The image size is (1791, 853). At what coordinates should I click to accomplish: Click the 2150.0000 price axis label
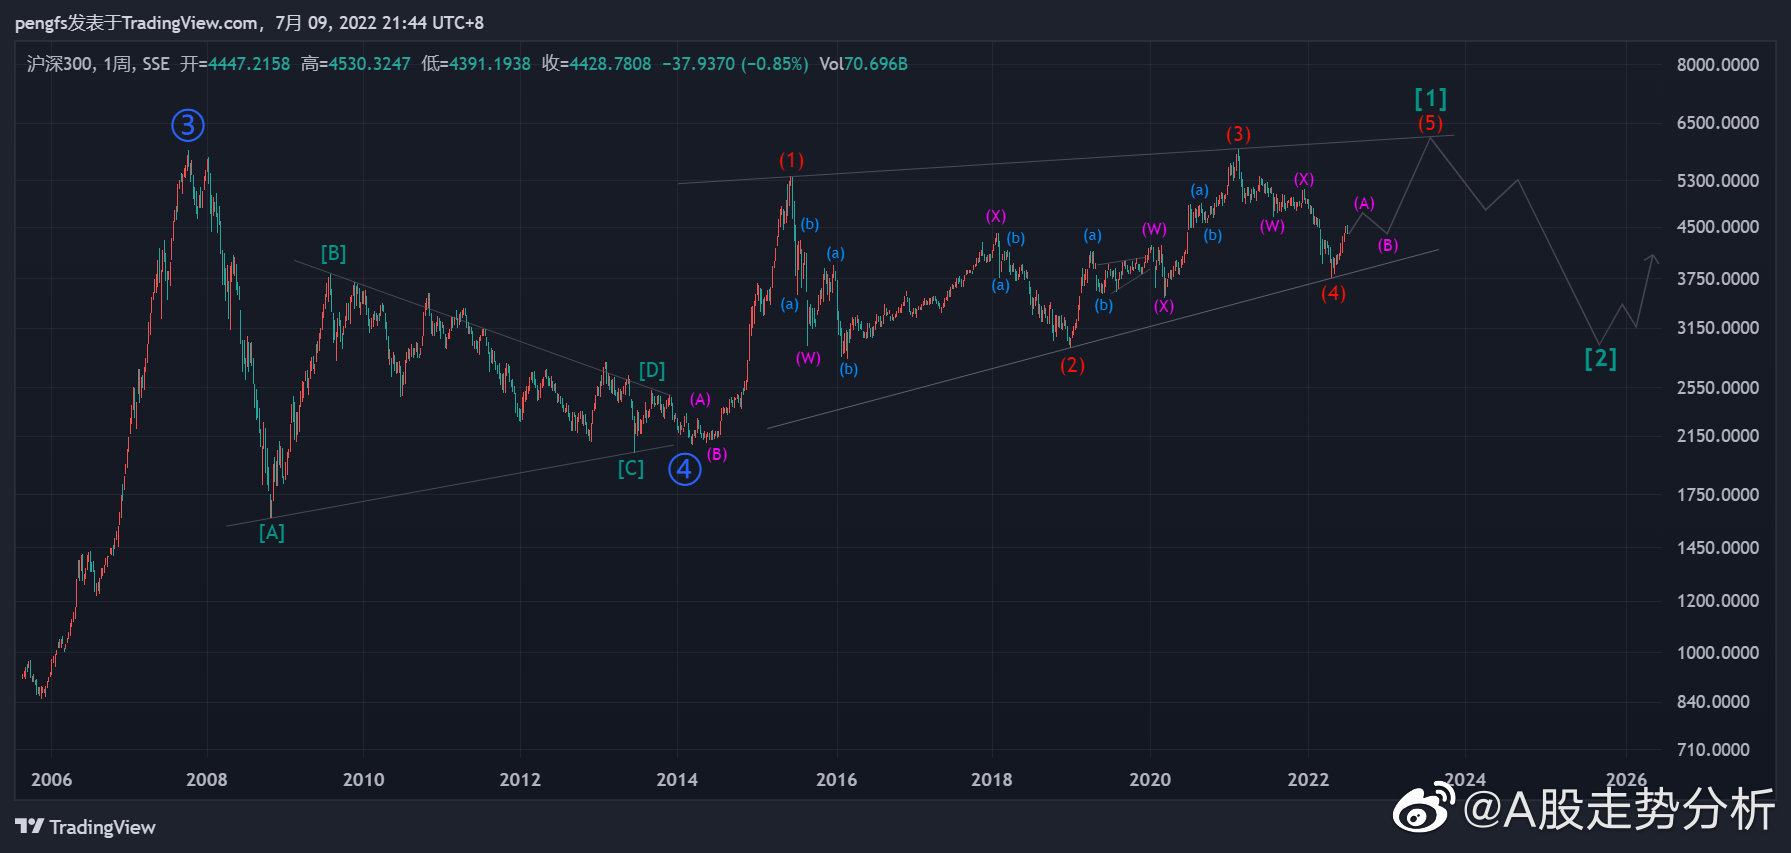[1718, 436]
